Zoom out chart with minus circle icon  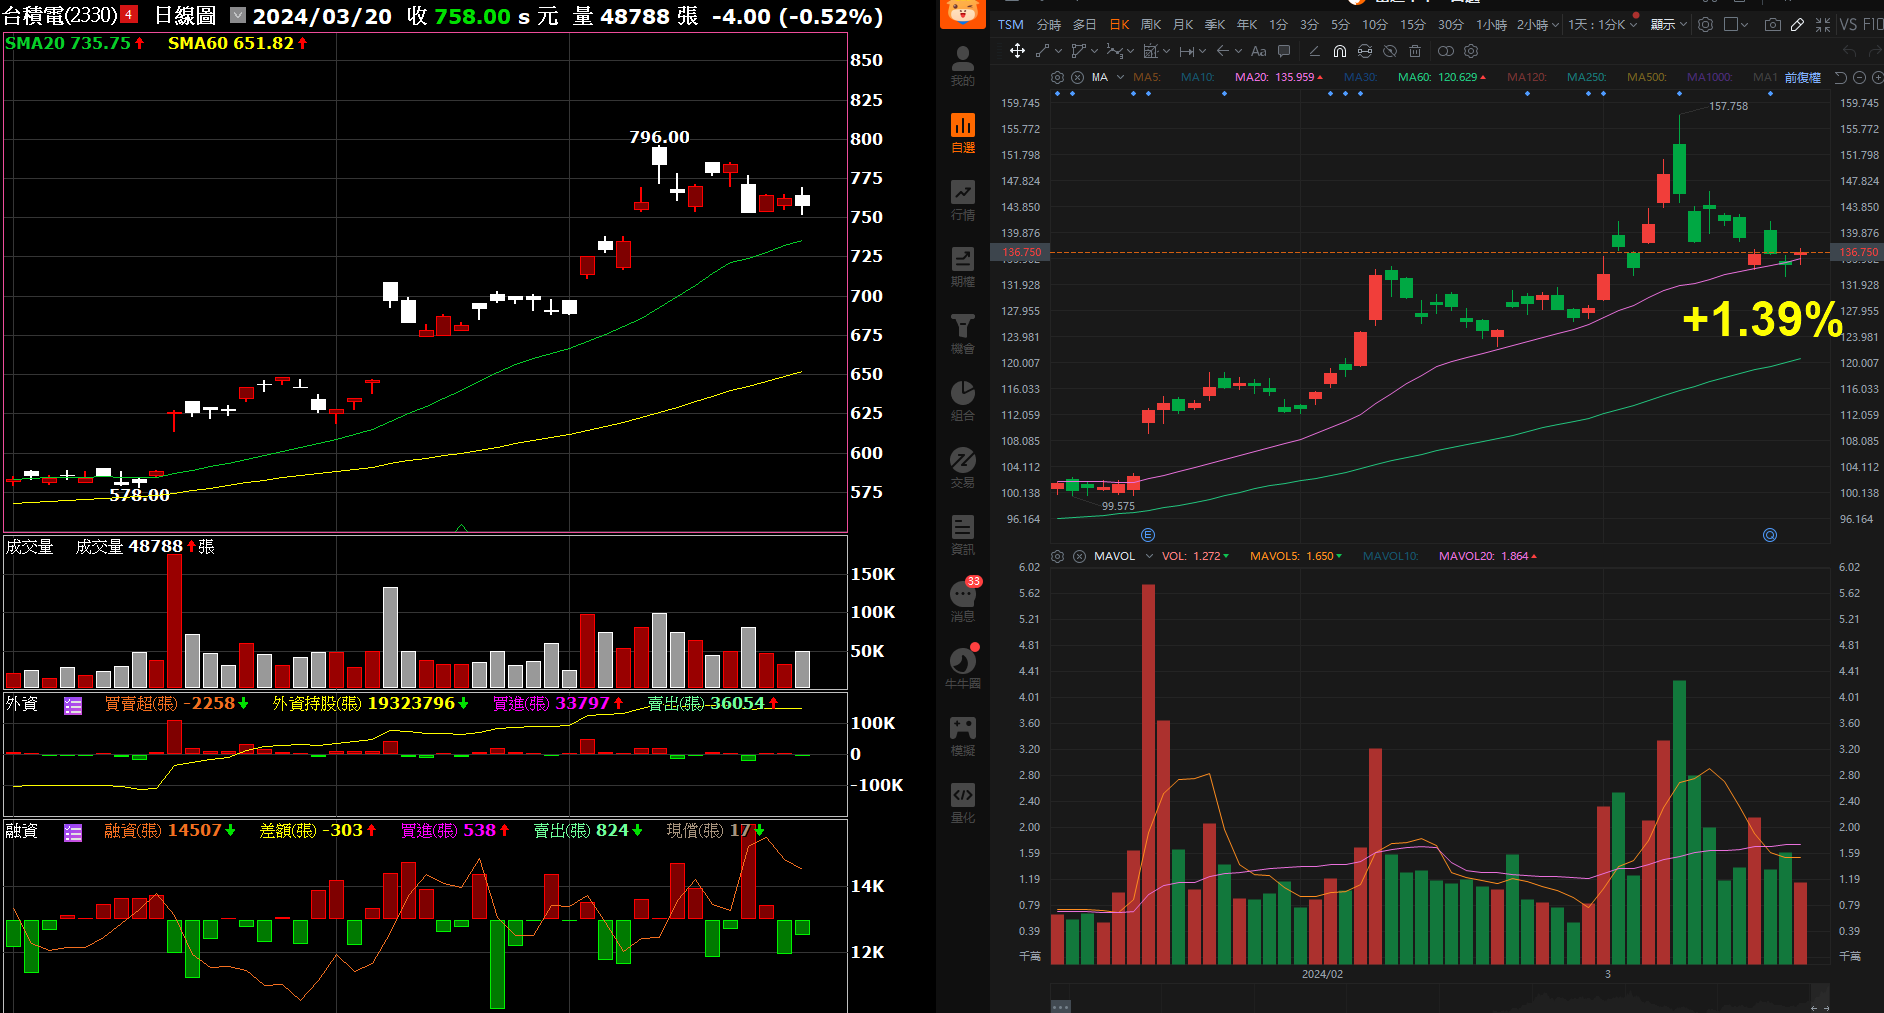pyautogui.click(x=1859, y=78)
